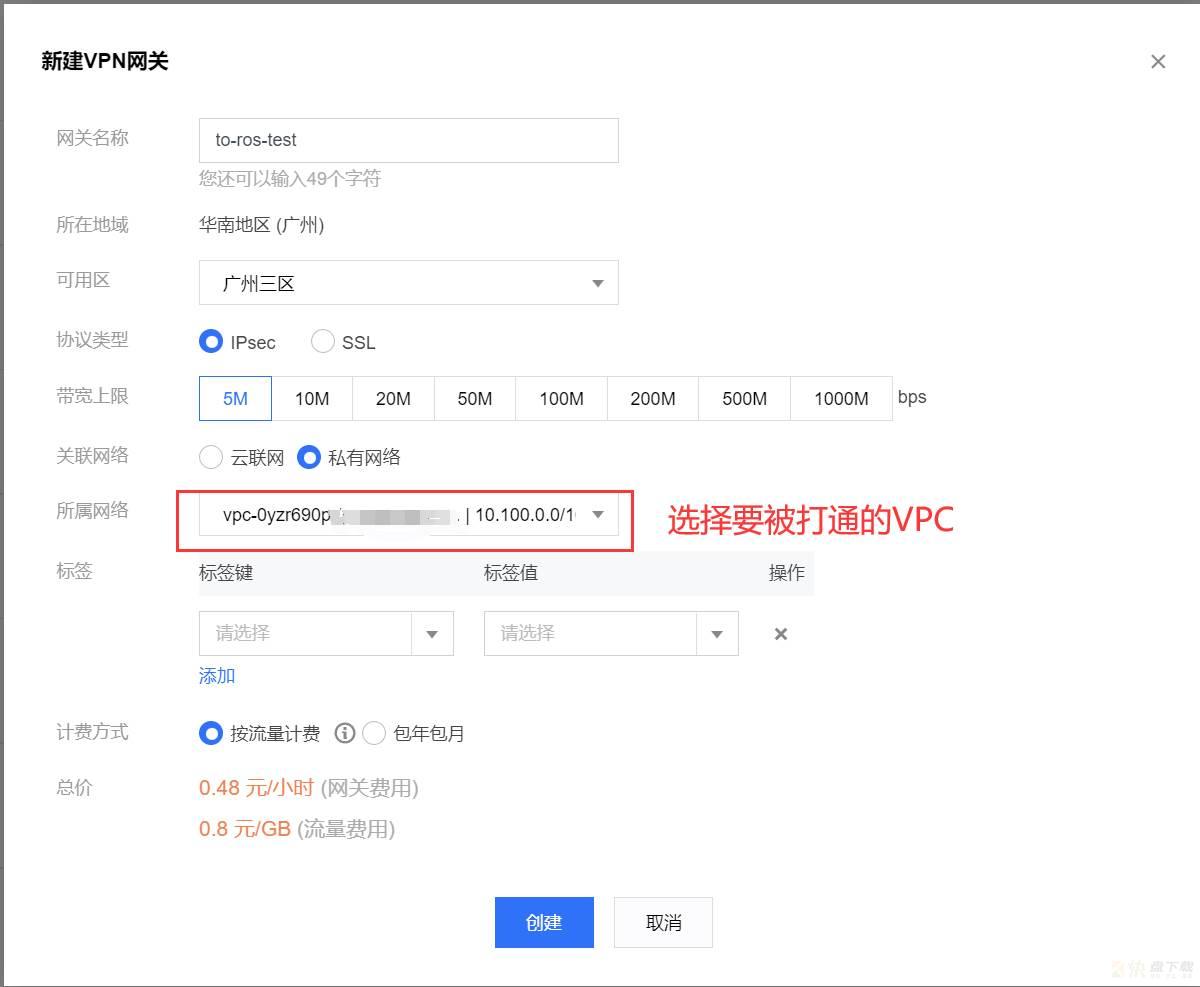1200x987 pixels.
Task: Choose 1000M bandwidth limit
Action: tap(841, 398)
